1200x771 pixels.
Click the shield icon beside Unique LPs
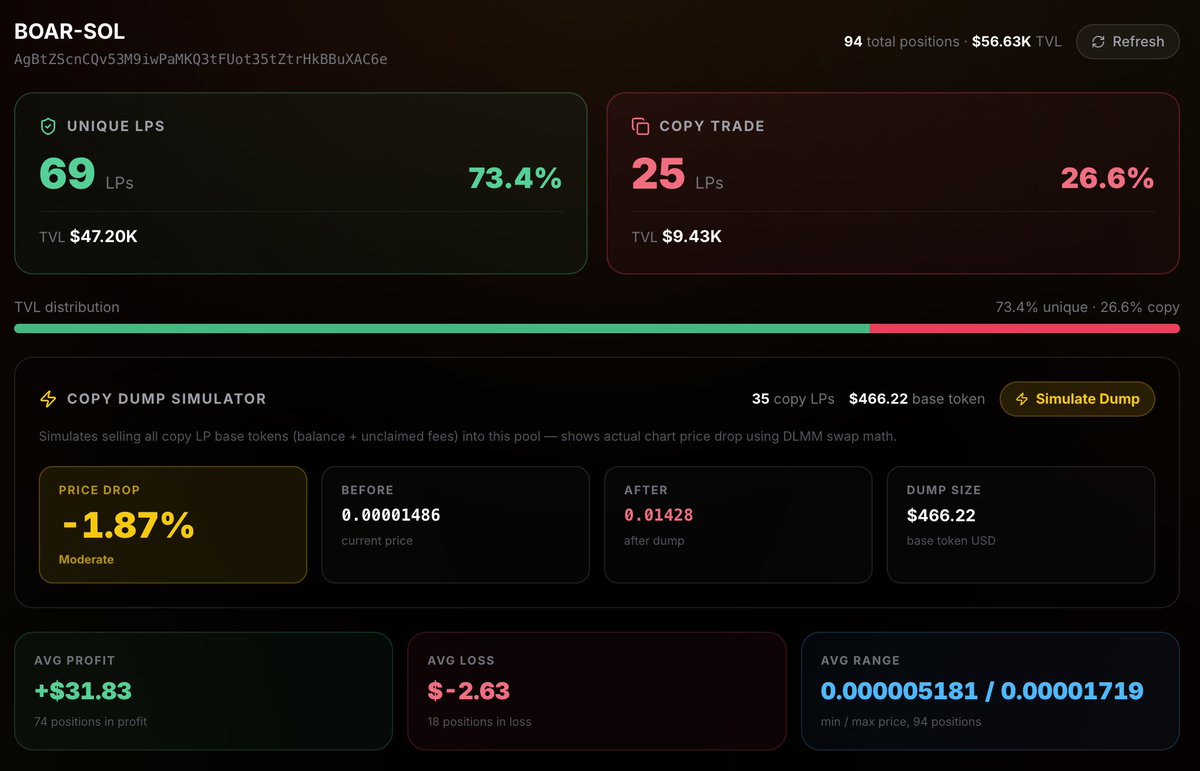pos(47,126)
